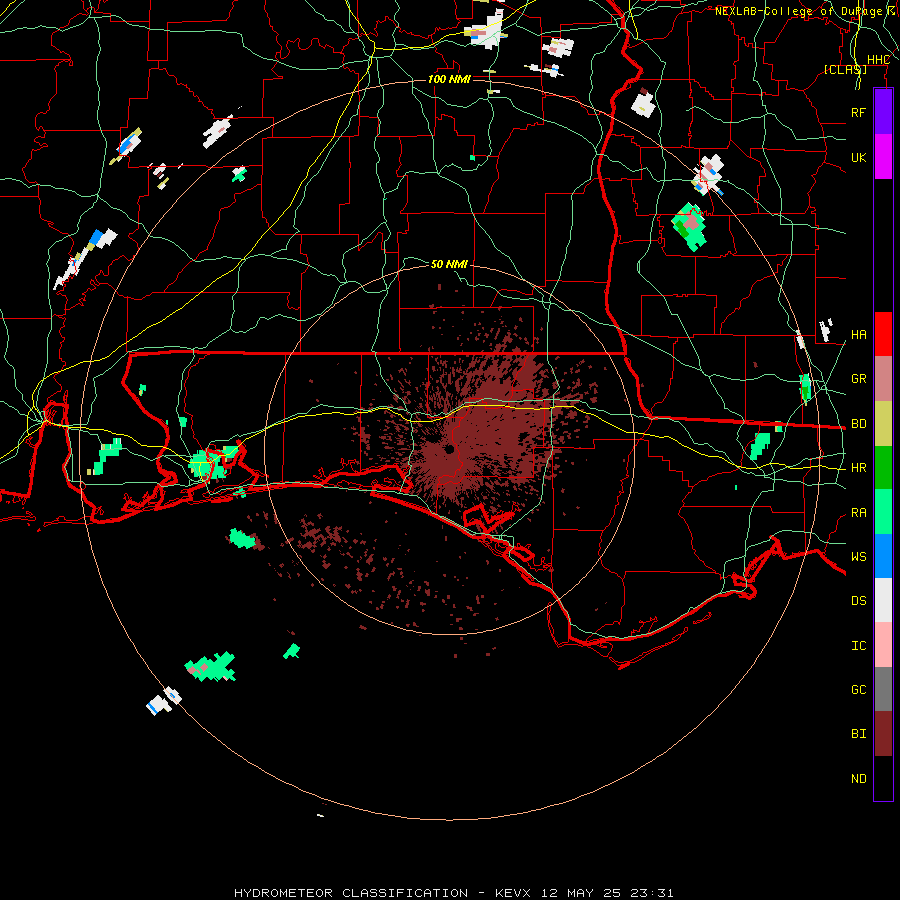900x900 pixels.
Task: Click the DS legend label
Action: (858, 600)
